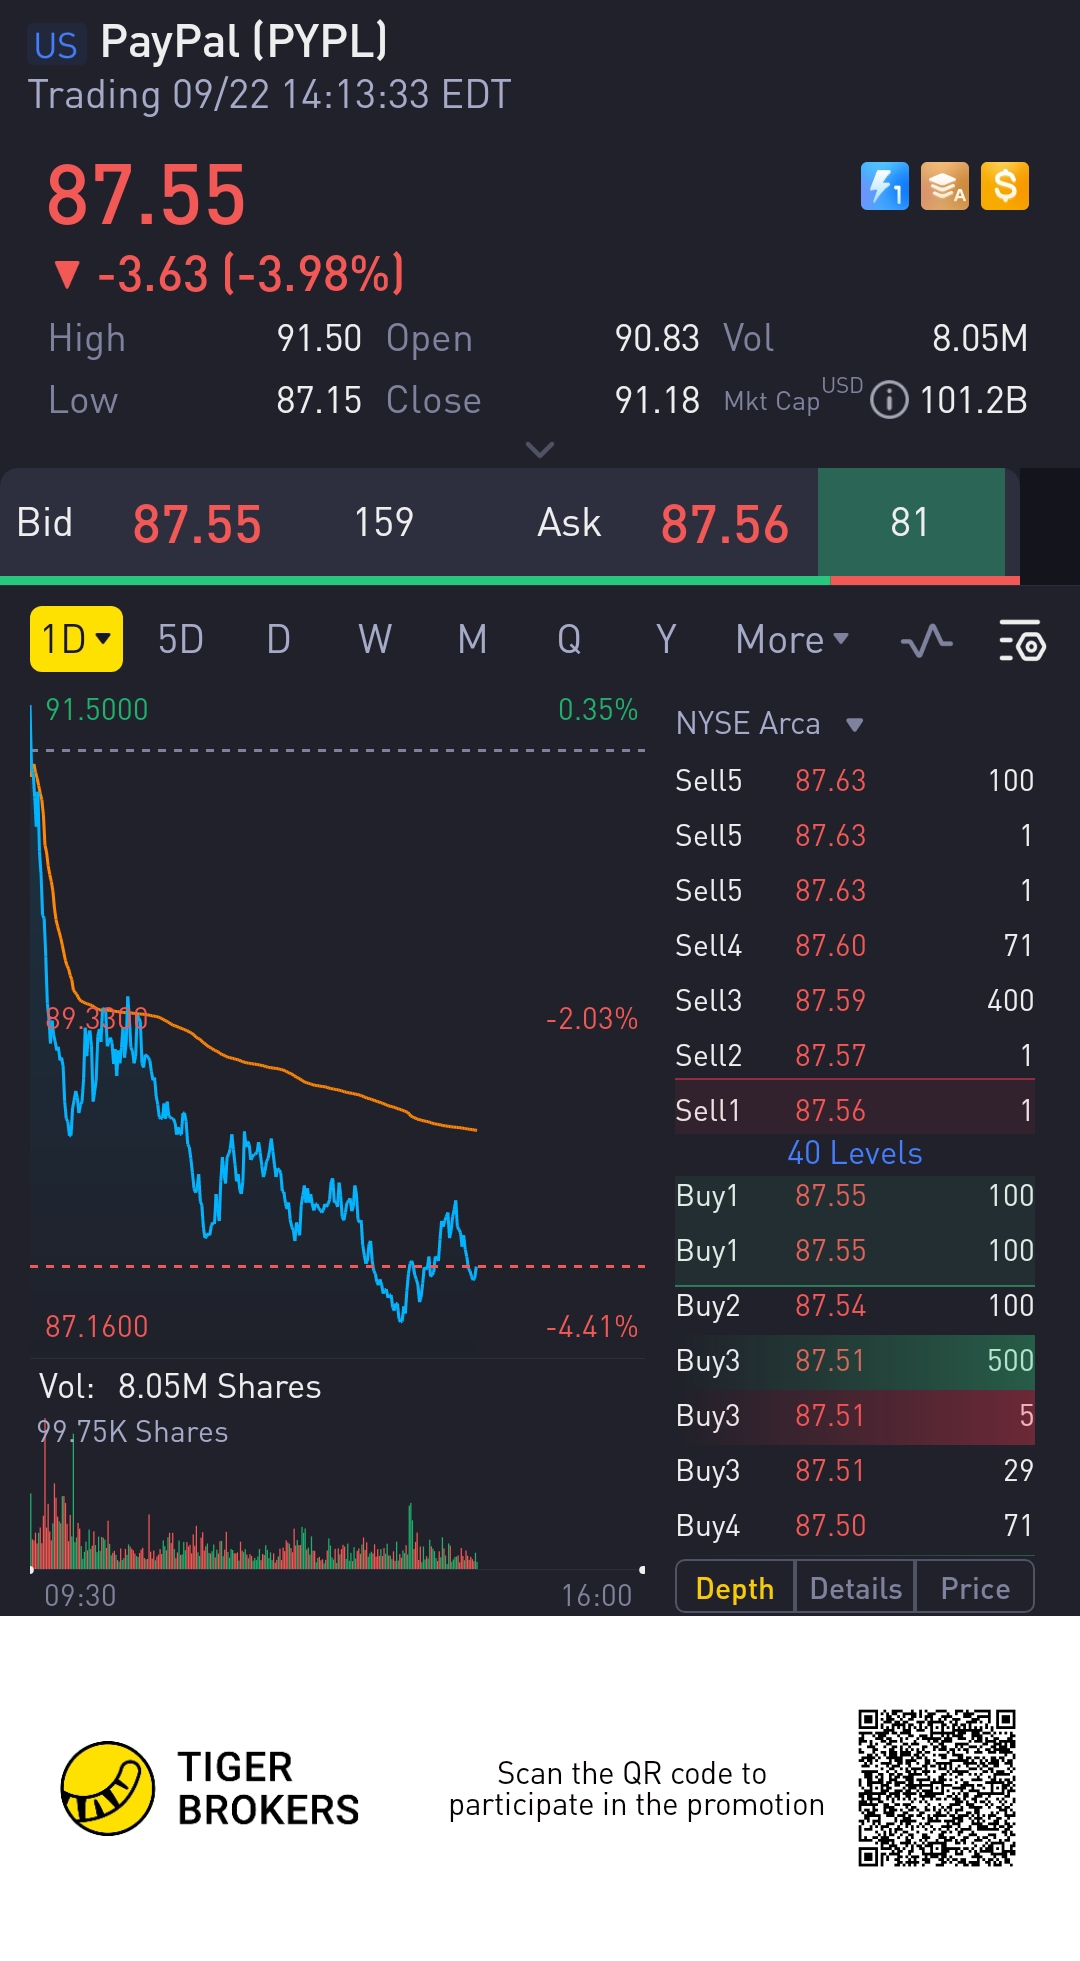Open the NYSE Arca exchange dropdown
This screenshot has height=1961, width=1080.
tap(769, 723)
